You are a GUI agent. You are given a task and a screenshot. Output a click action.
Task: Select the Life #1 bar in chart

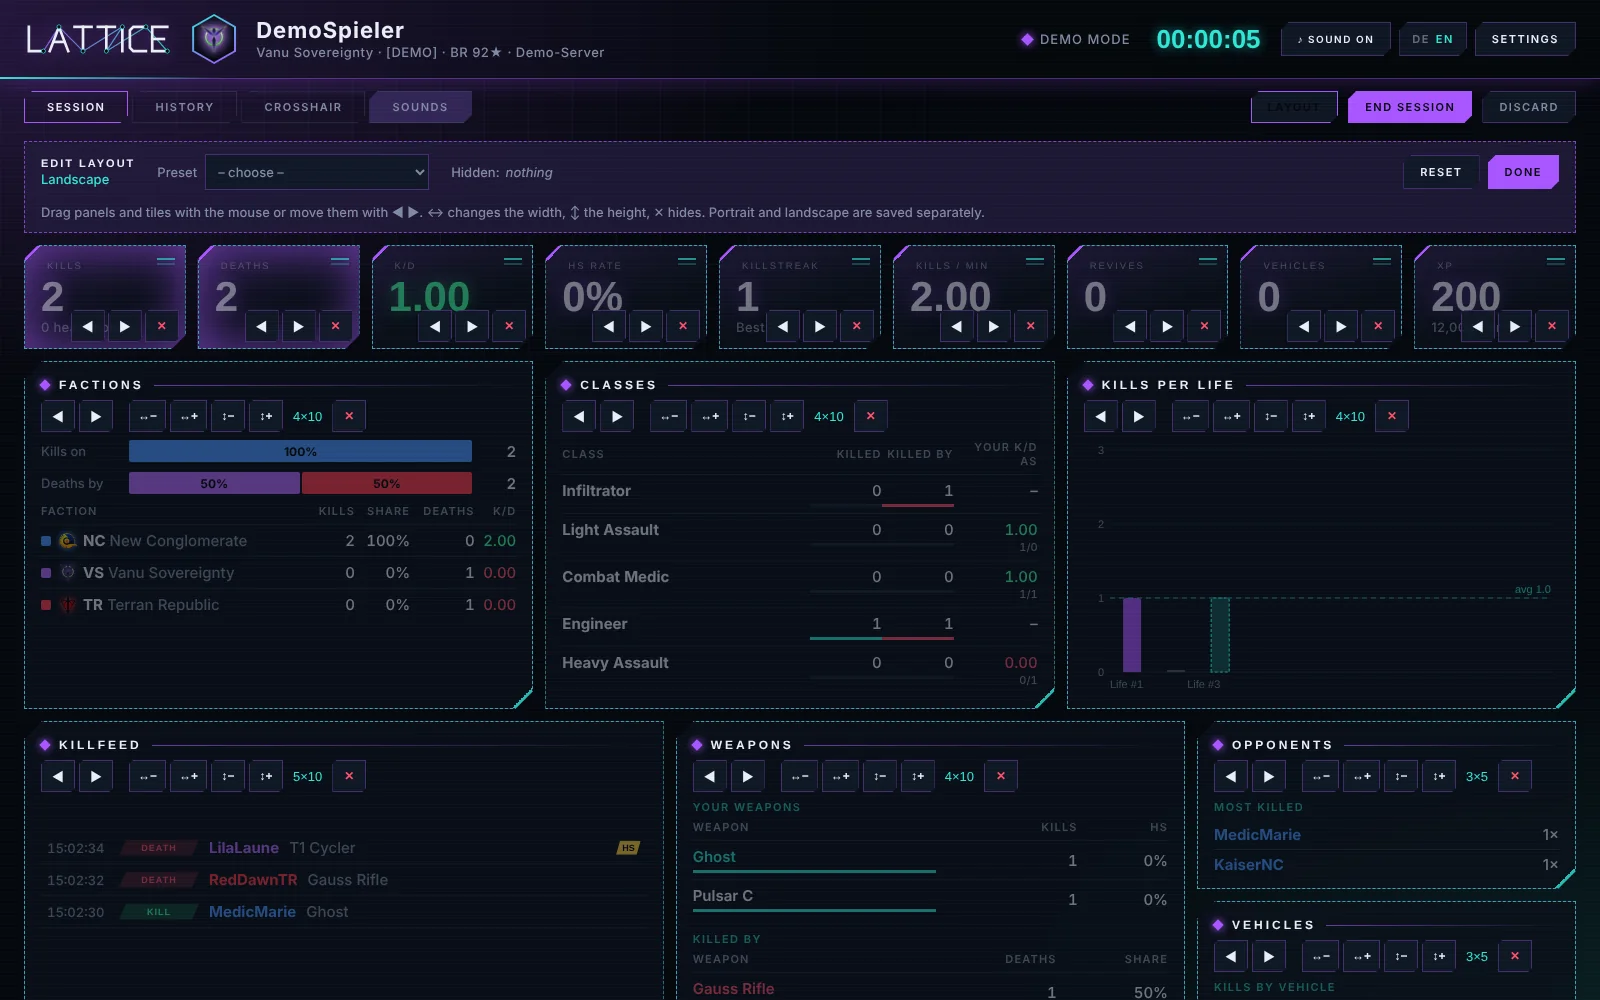(1132, 635)
